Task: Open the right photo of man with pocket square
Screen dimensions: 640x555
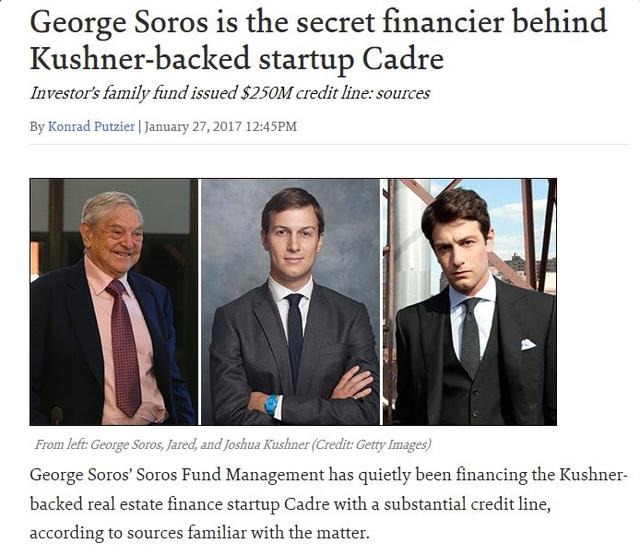Action: (x=470, y=301)
